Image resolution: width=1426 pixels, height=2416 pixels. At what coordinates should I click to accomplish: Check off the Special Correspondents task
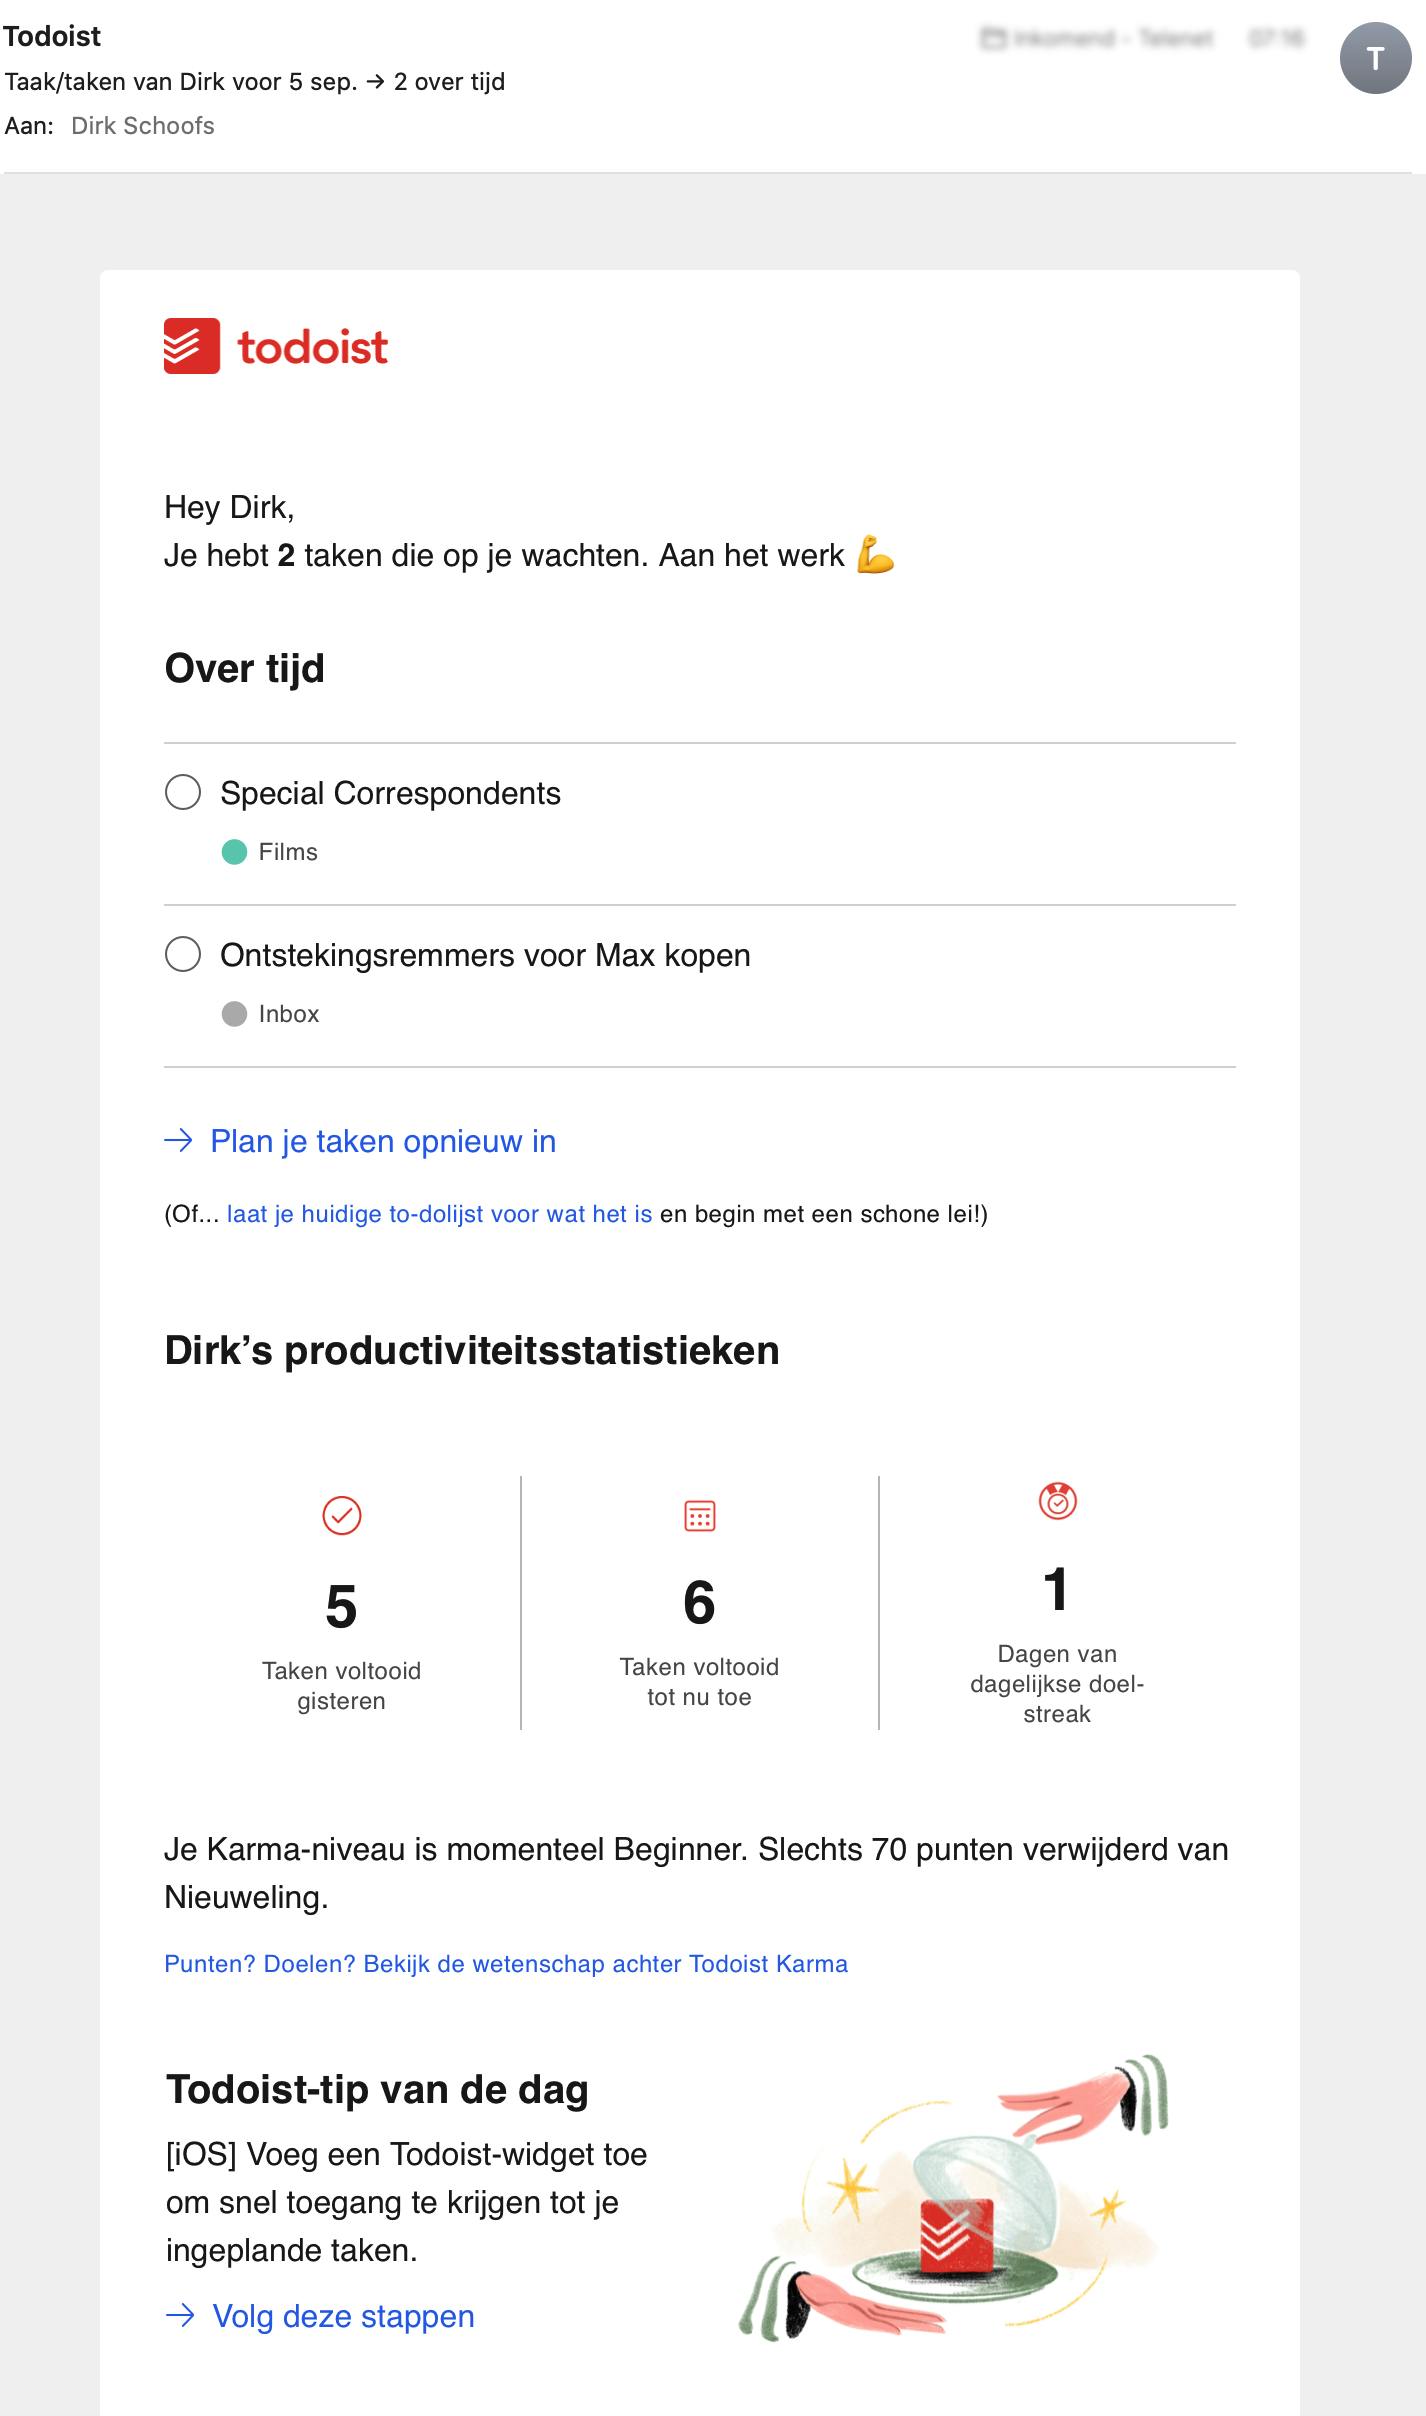183,793
